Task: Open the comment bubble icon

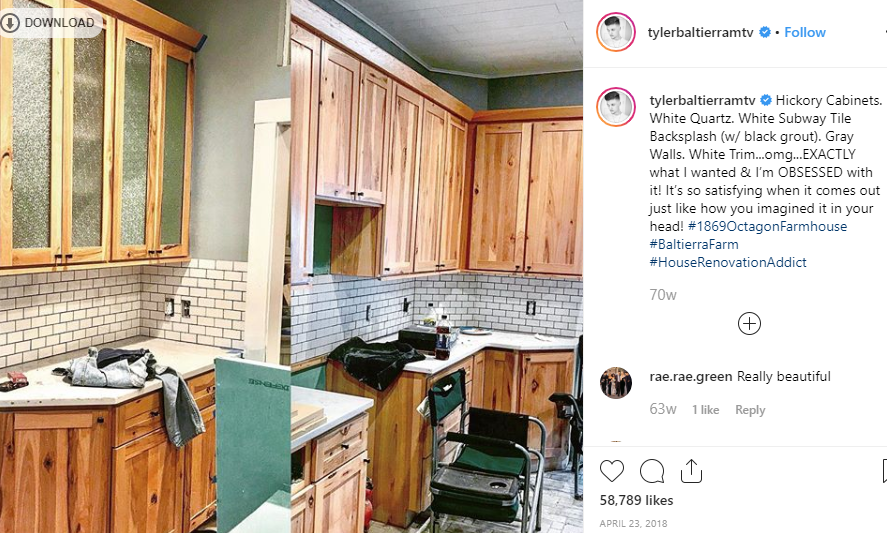Action: [x=652, y=471]
